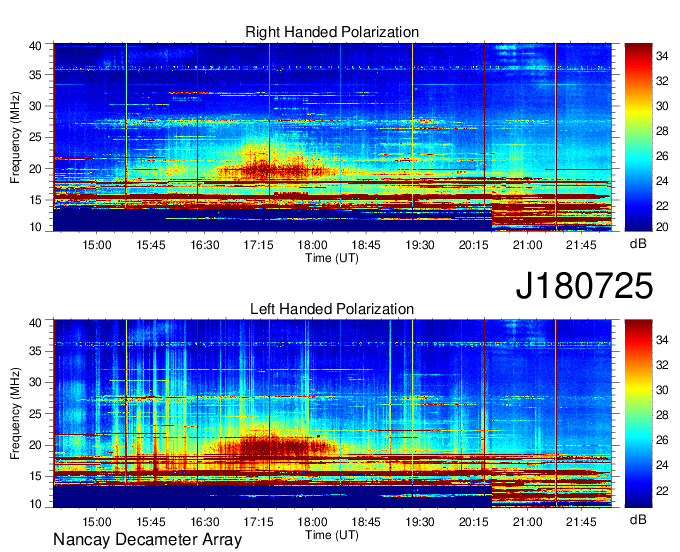Click the 30 MHz tick of left-handed plot
Viewport: 680px width, 552px height.
pyautogui.click(x=36, y=382)
